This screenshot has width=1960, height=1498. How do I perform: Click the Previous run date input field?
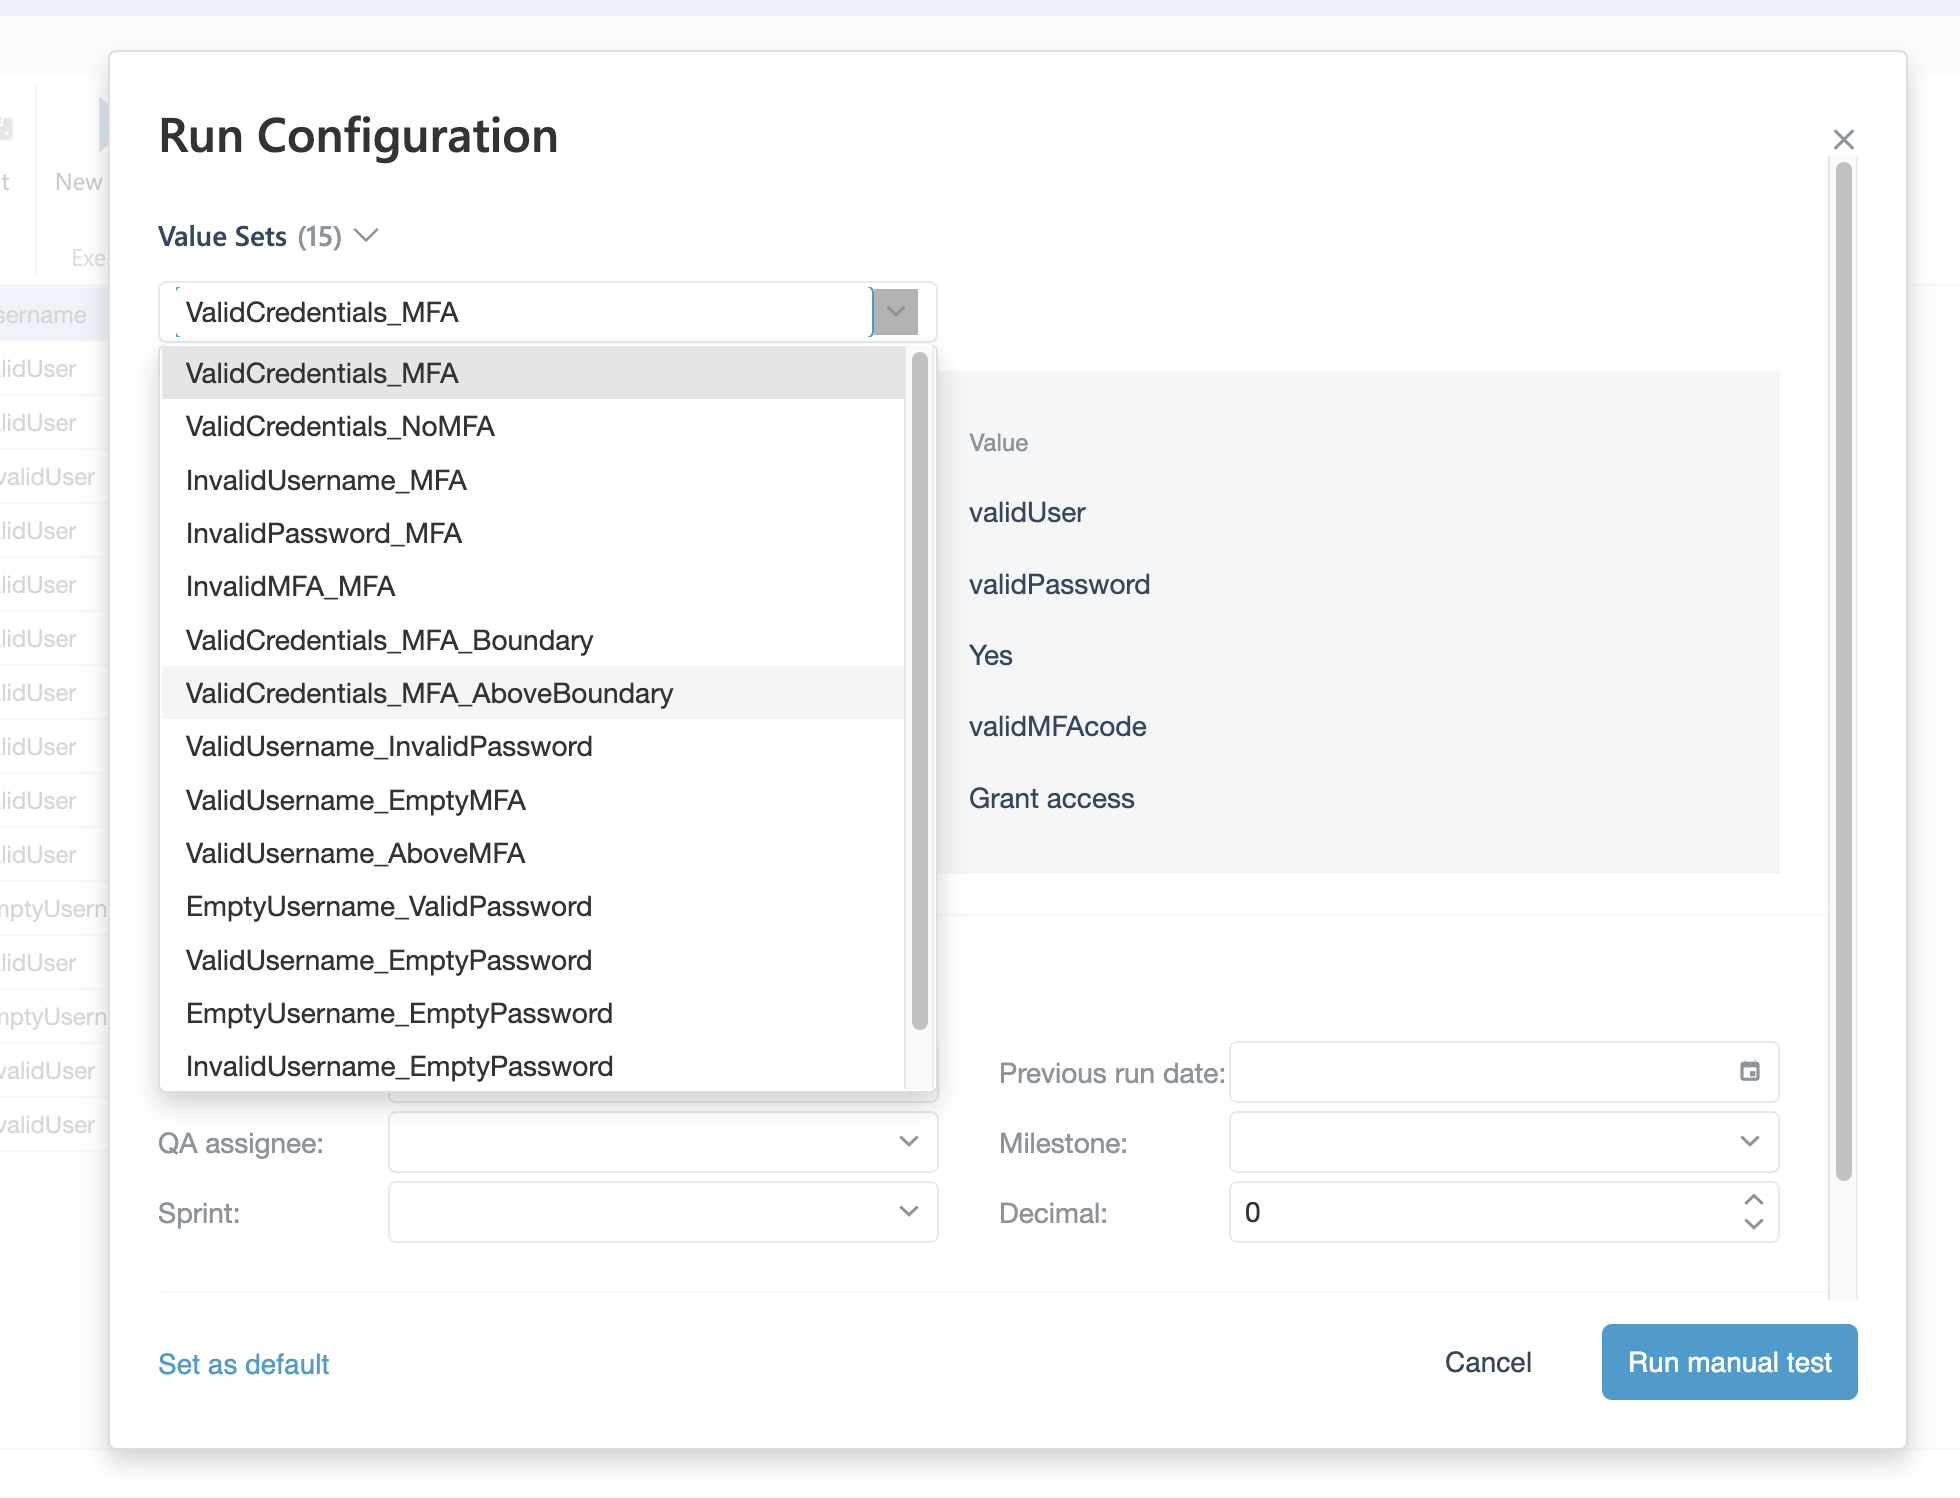tap(1480, 1072)
